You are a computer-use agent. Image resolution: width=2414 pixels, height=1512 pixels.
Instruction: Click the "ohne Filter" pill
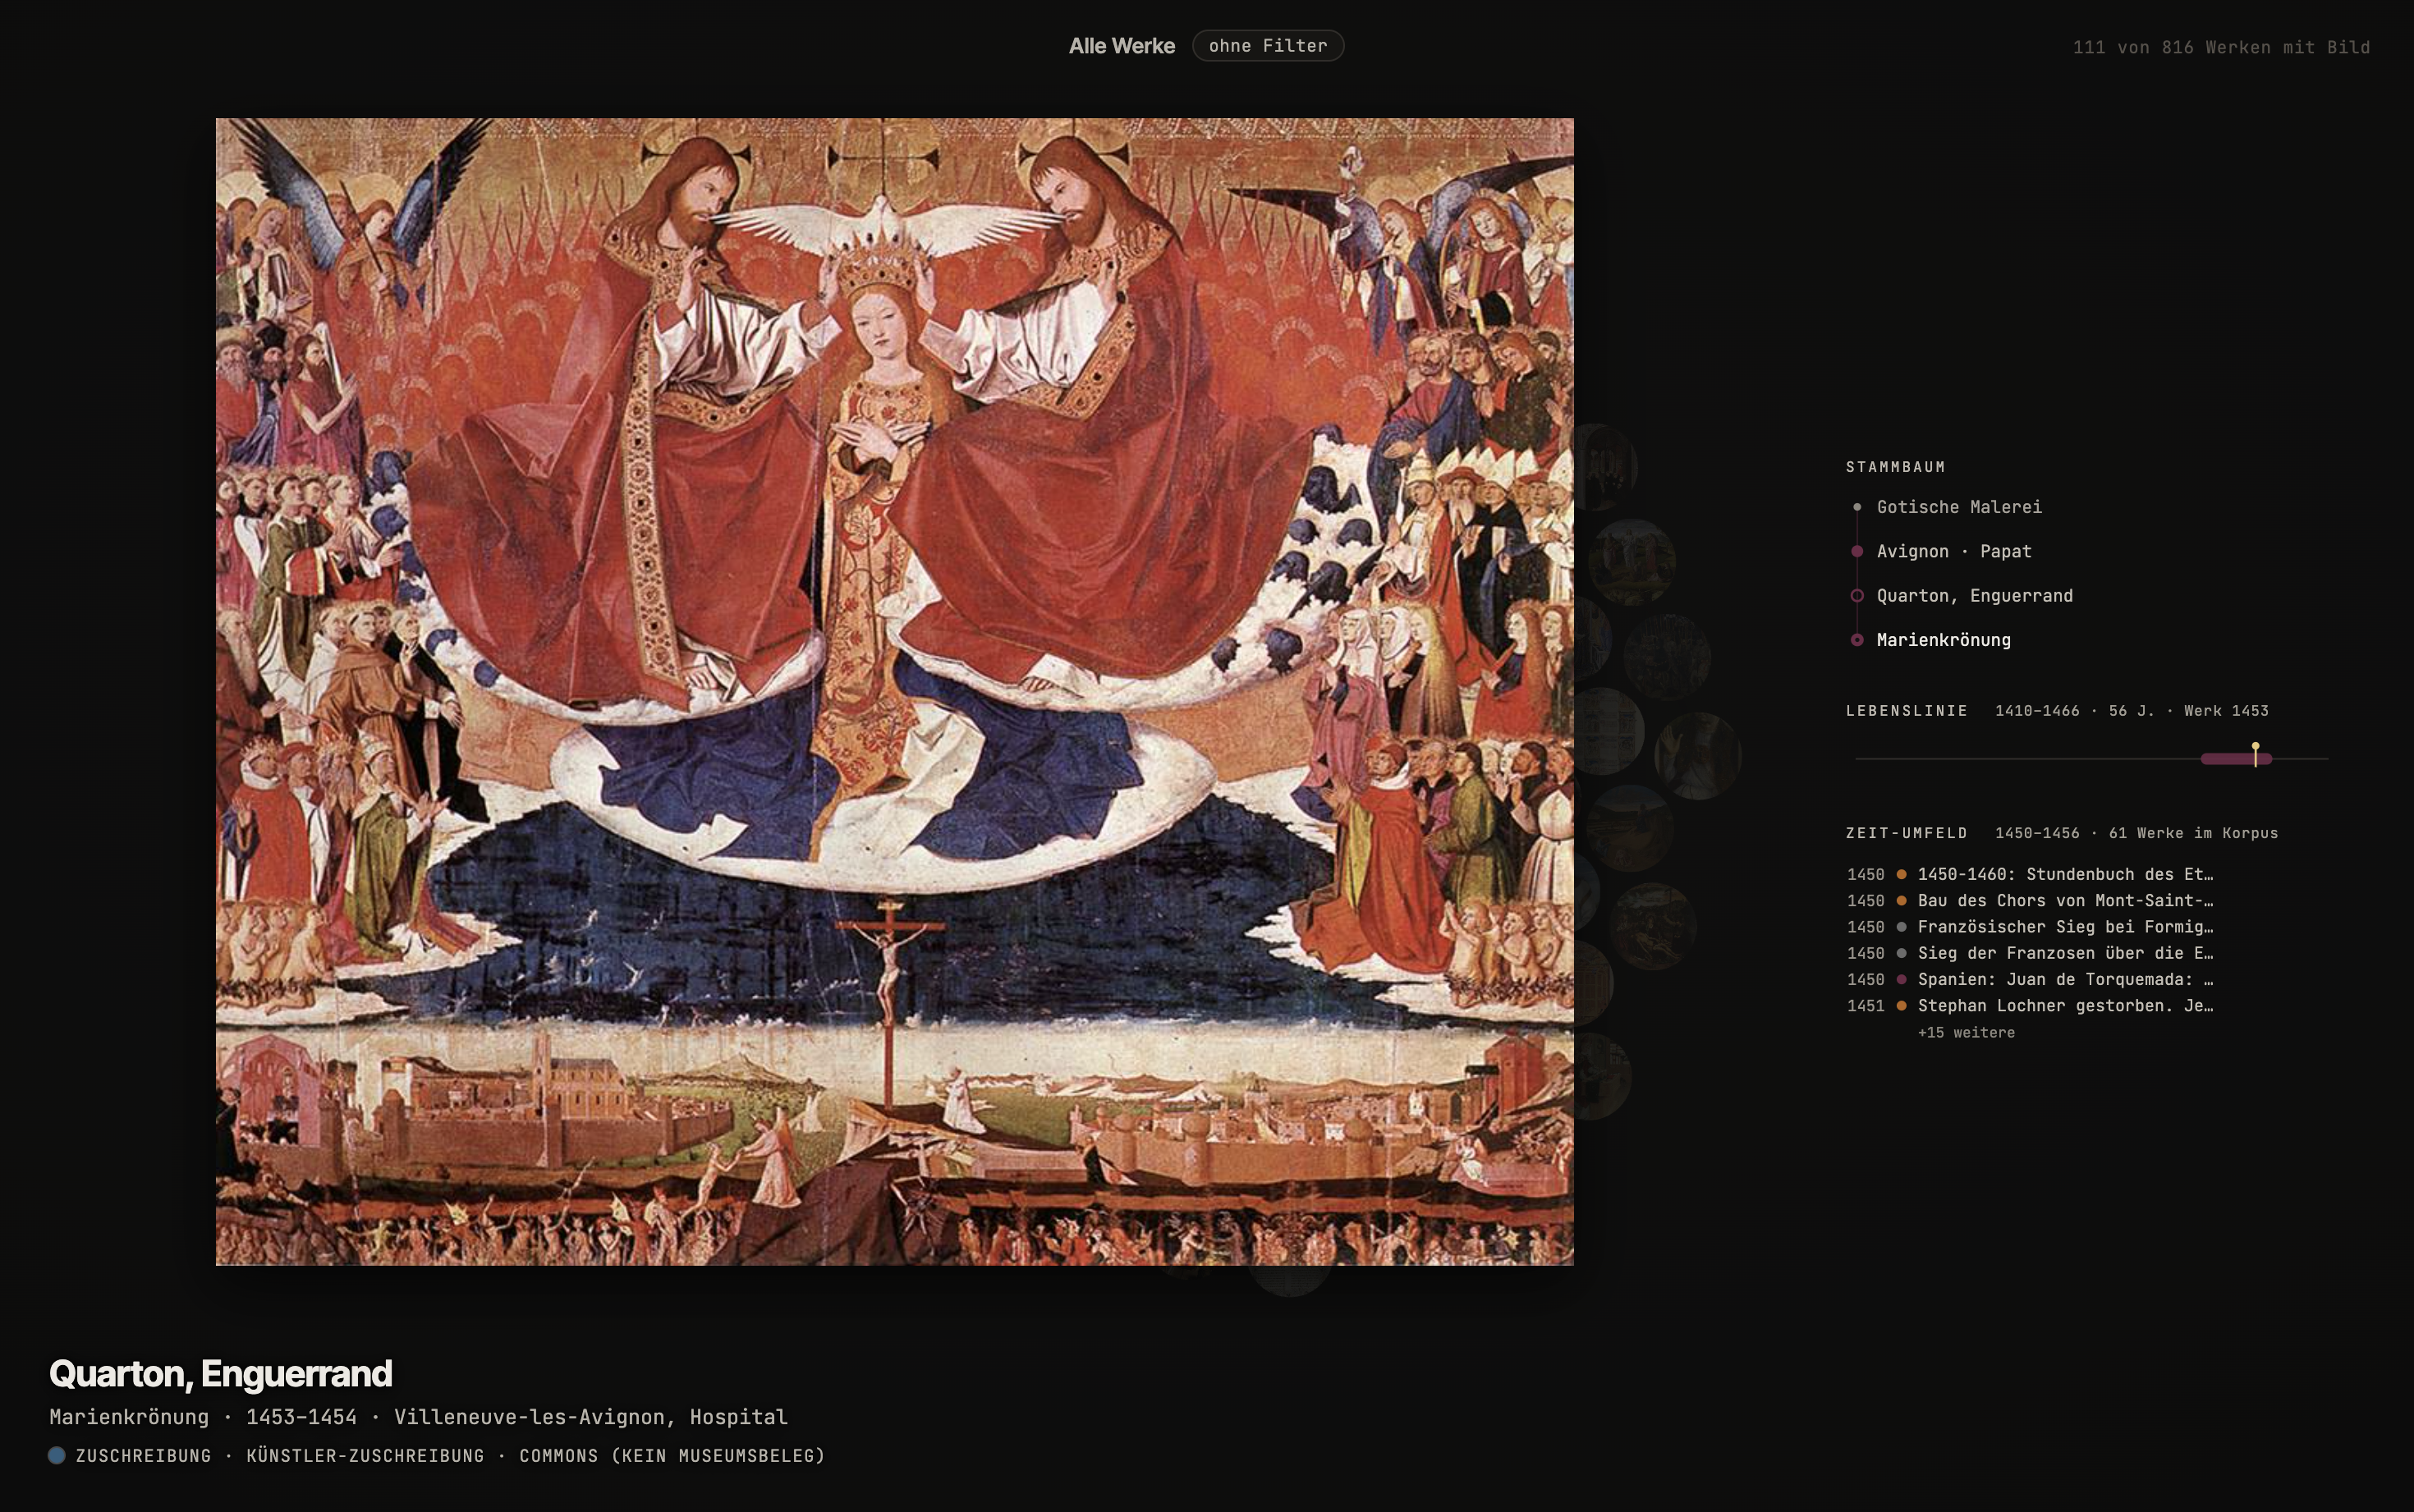coord(1268,46)
